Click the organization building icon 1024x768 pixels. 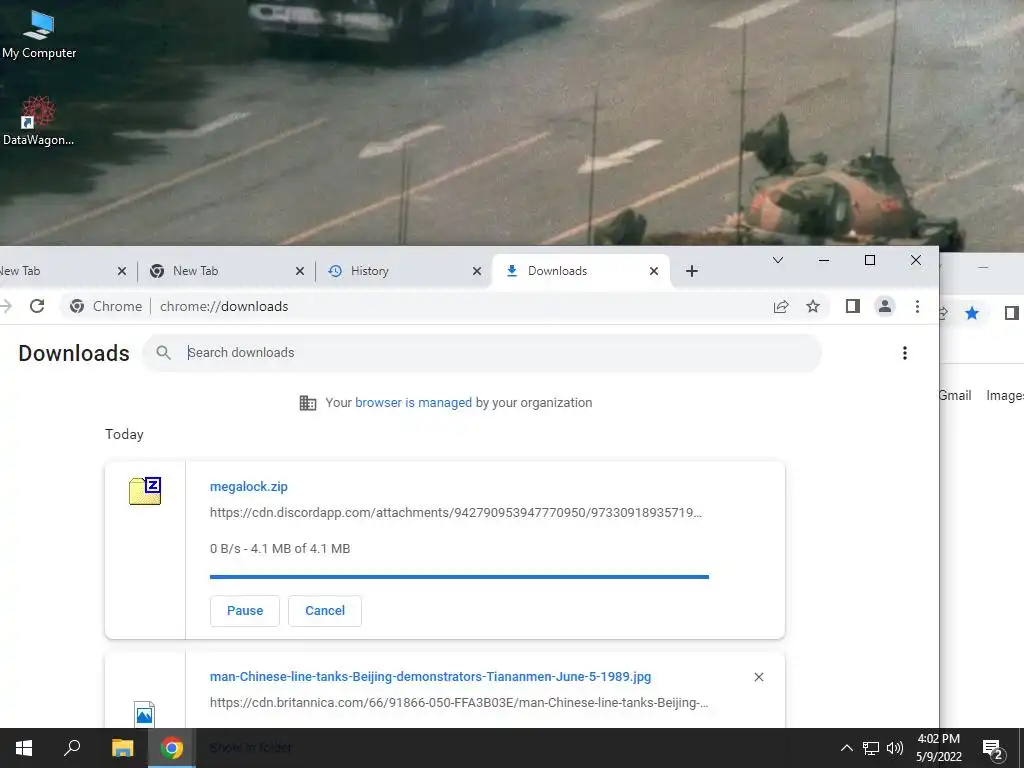(x=308, y=403)
